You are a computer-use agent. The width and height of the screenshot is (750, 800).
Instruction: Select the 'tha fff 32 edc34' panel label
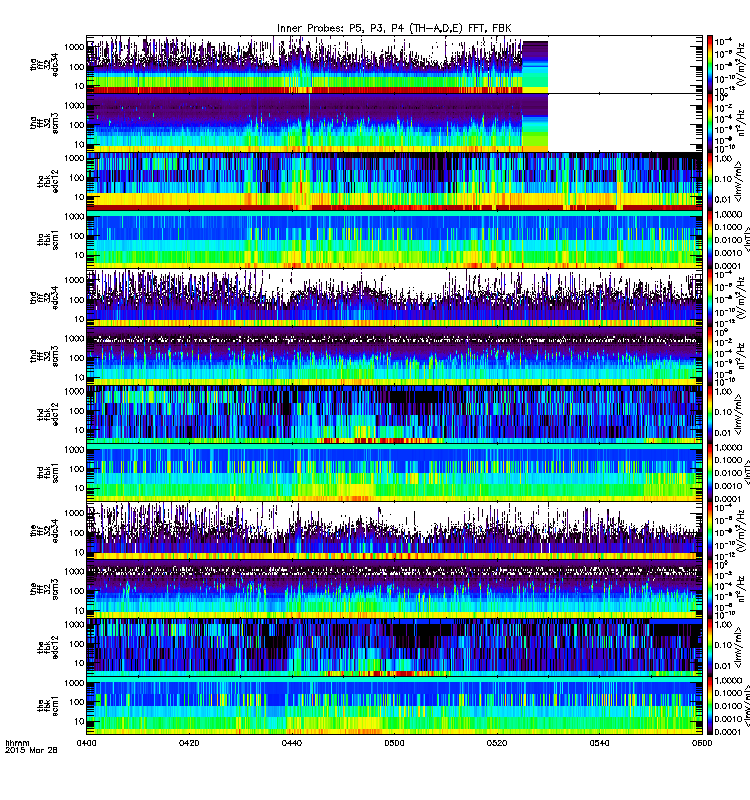44,65
